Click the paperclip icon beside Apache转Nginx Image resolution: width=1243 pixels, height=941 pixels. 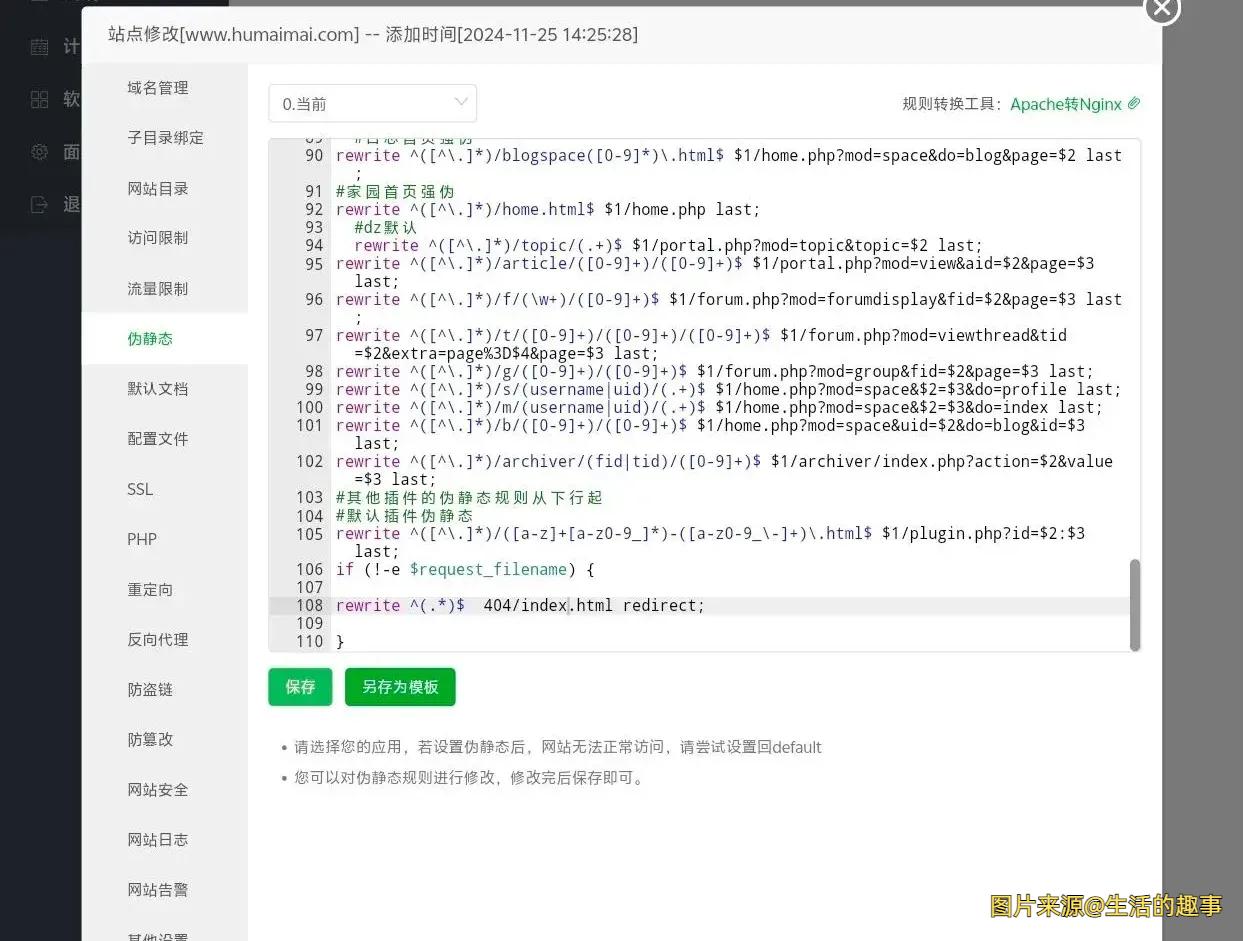tap(1134, 103)
